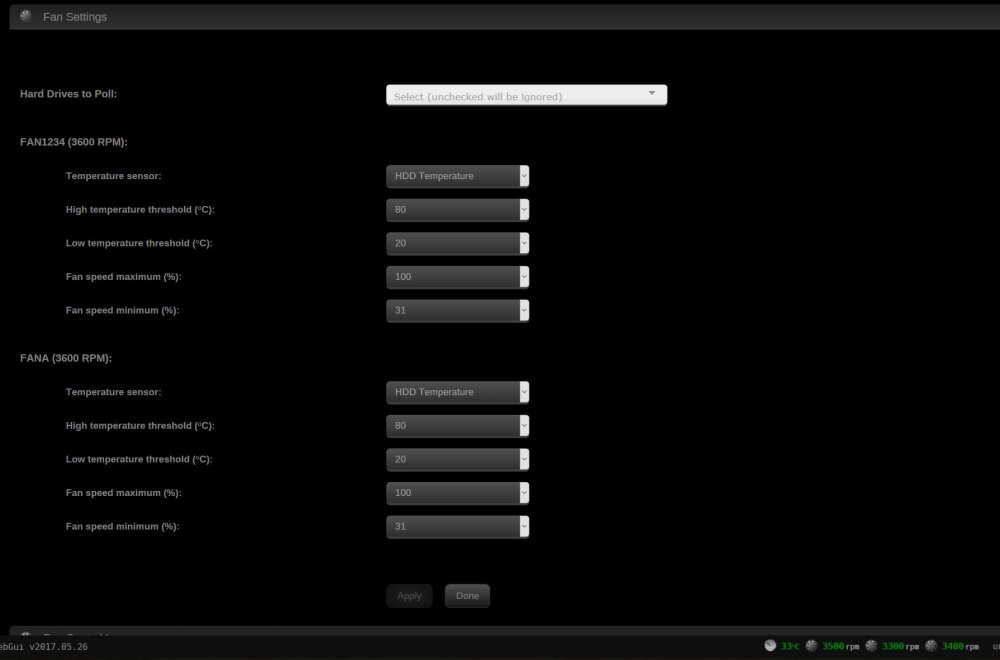Open FANA Fan speed maximum dropdown

[x=457, y=493]
